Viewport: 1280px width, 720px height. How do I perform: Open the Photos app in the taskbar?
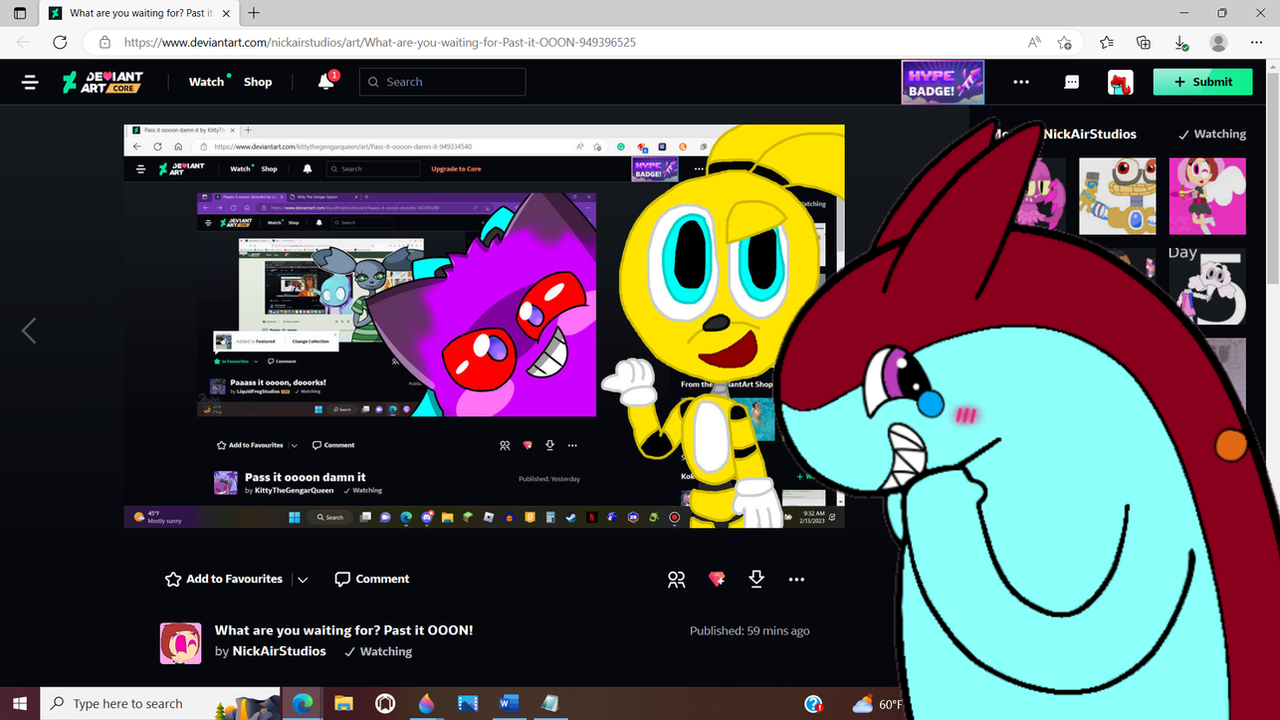467,704
